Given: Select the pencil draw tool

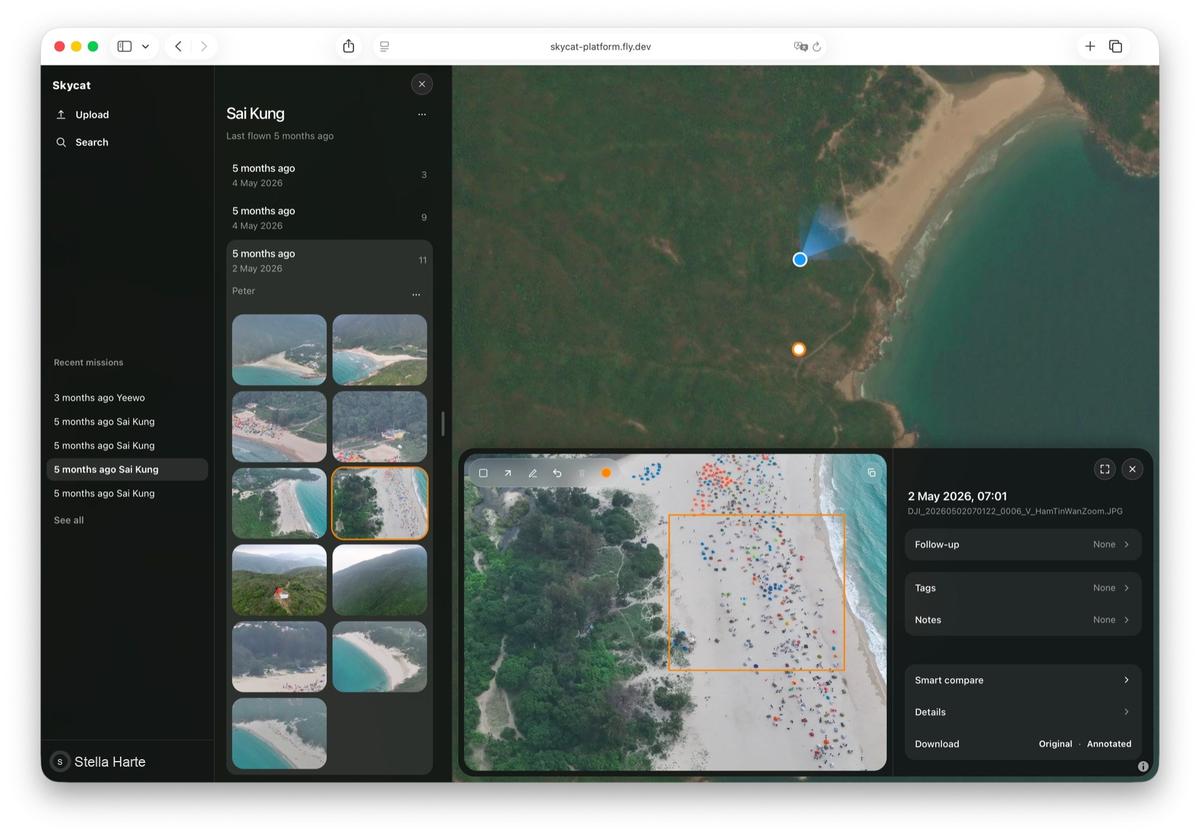Looking at the screenshot, I should [x=533, y=473].
